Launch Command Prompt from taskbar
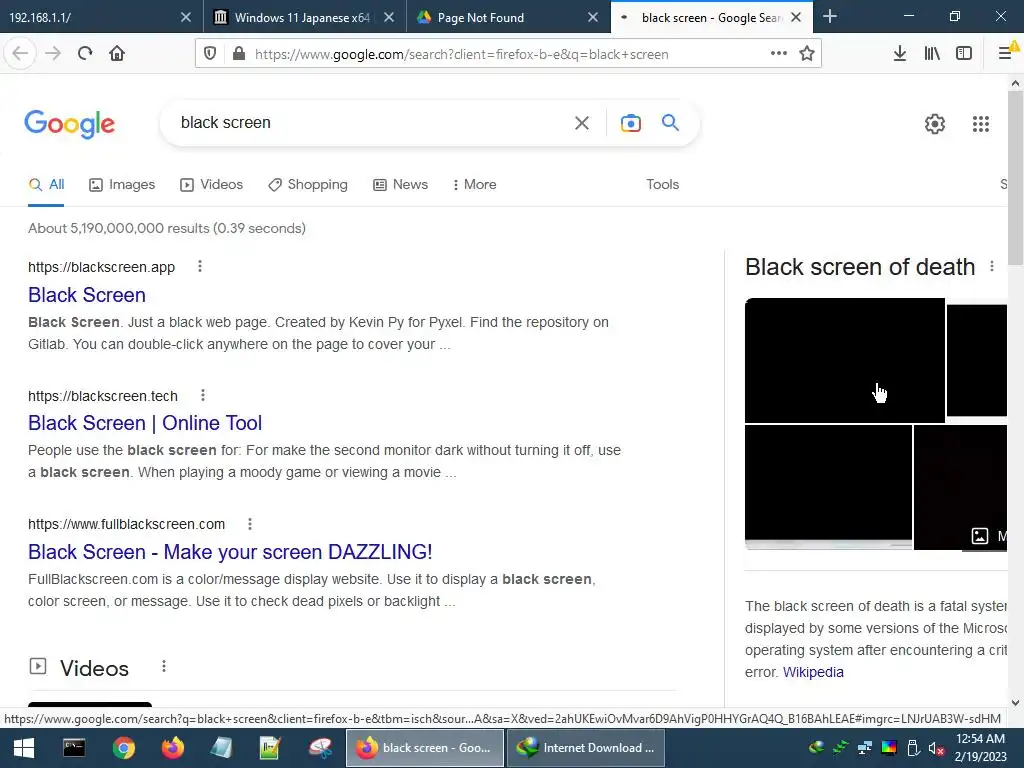 click(x=74, y=748)
